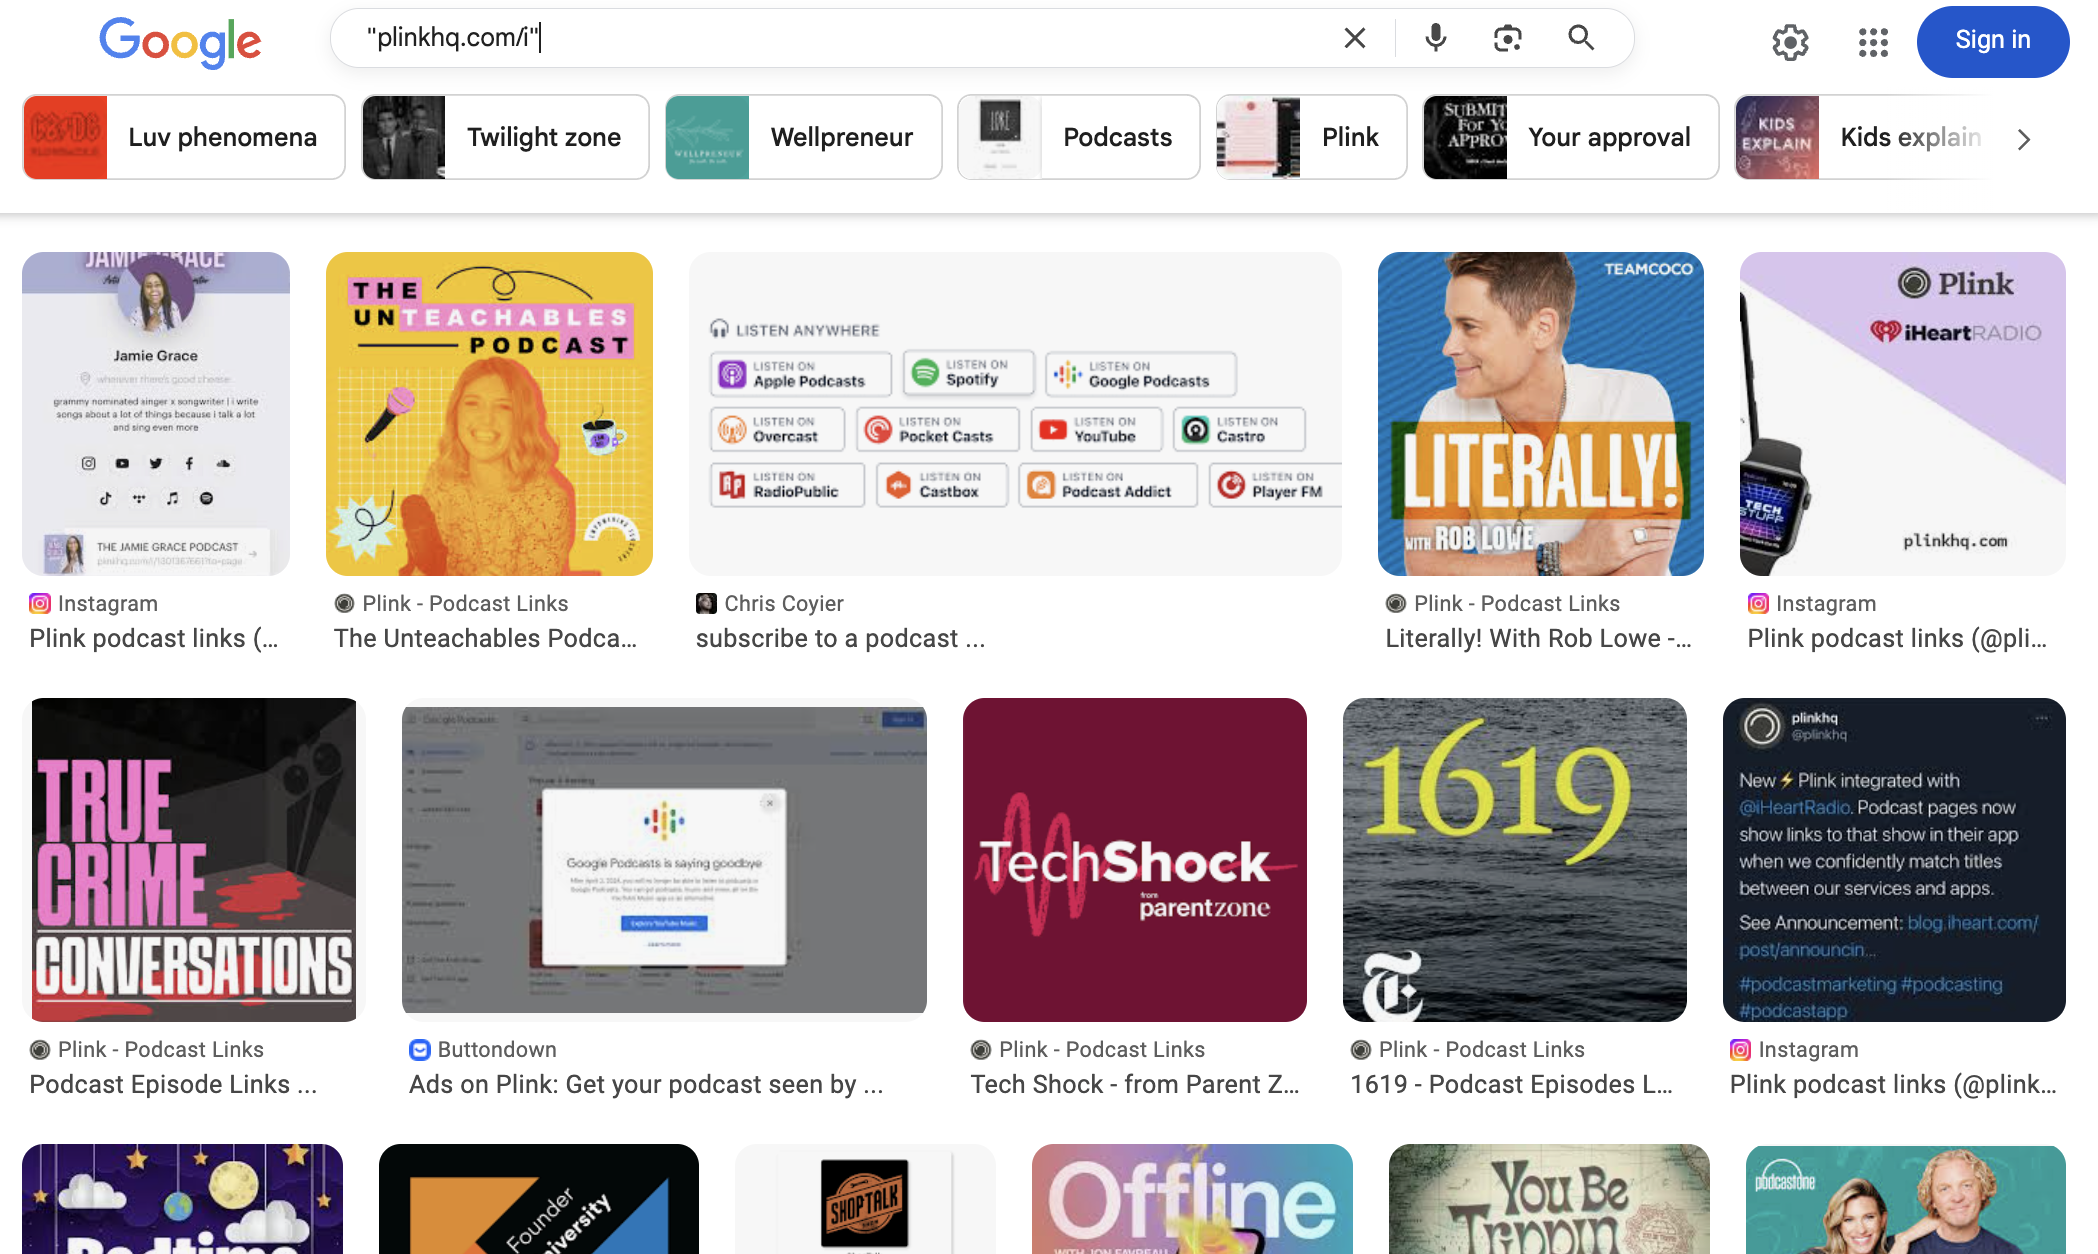Clear the search box text

pos(1354,38)
